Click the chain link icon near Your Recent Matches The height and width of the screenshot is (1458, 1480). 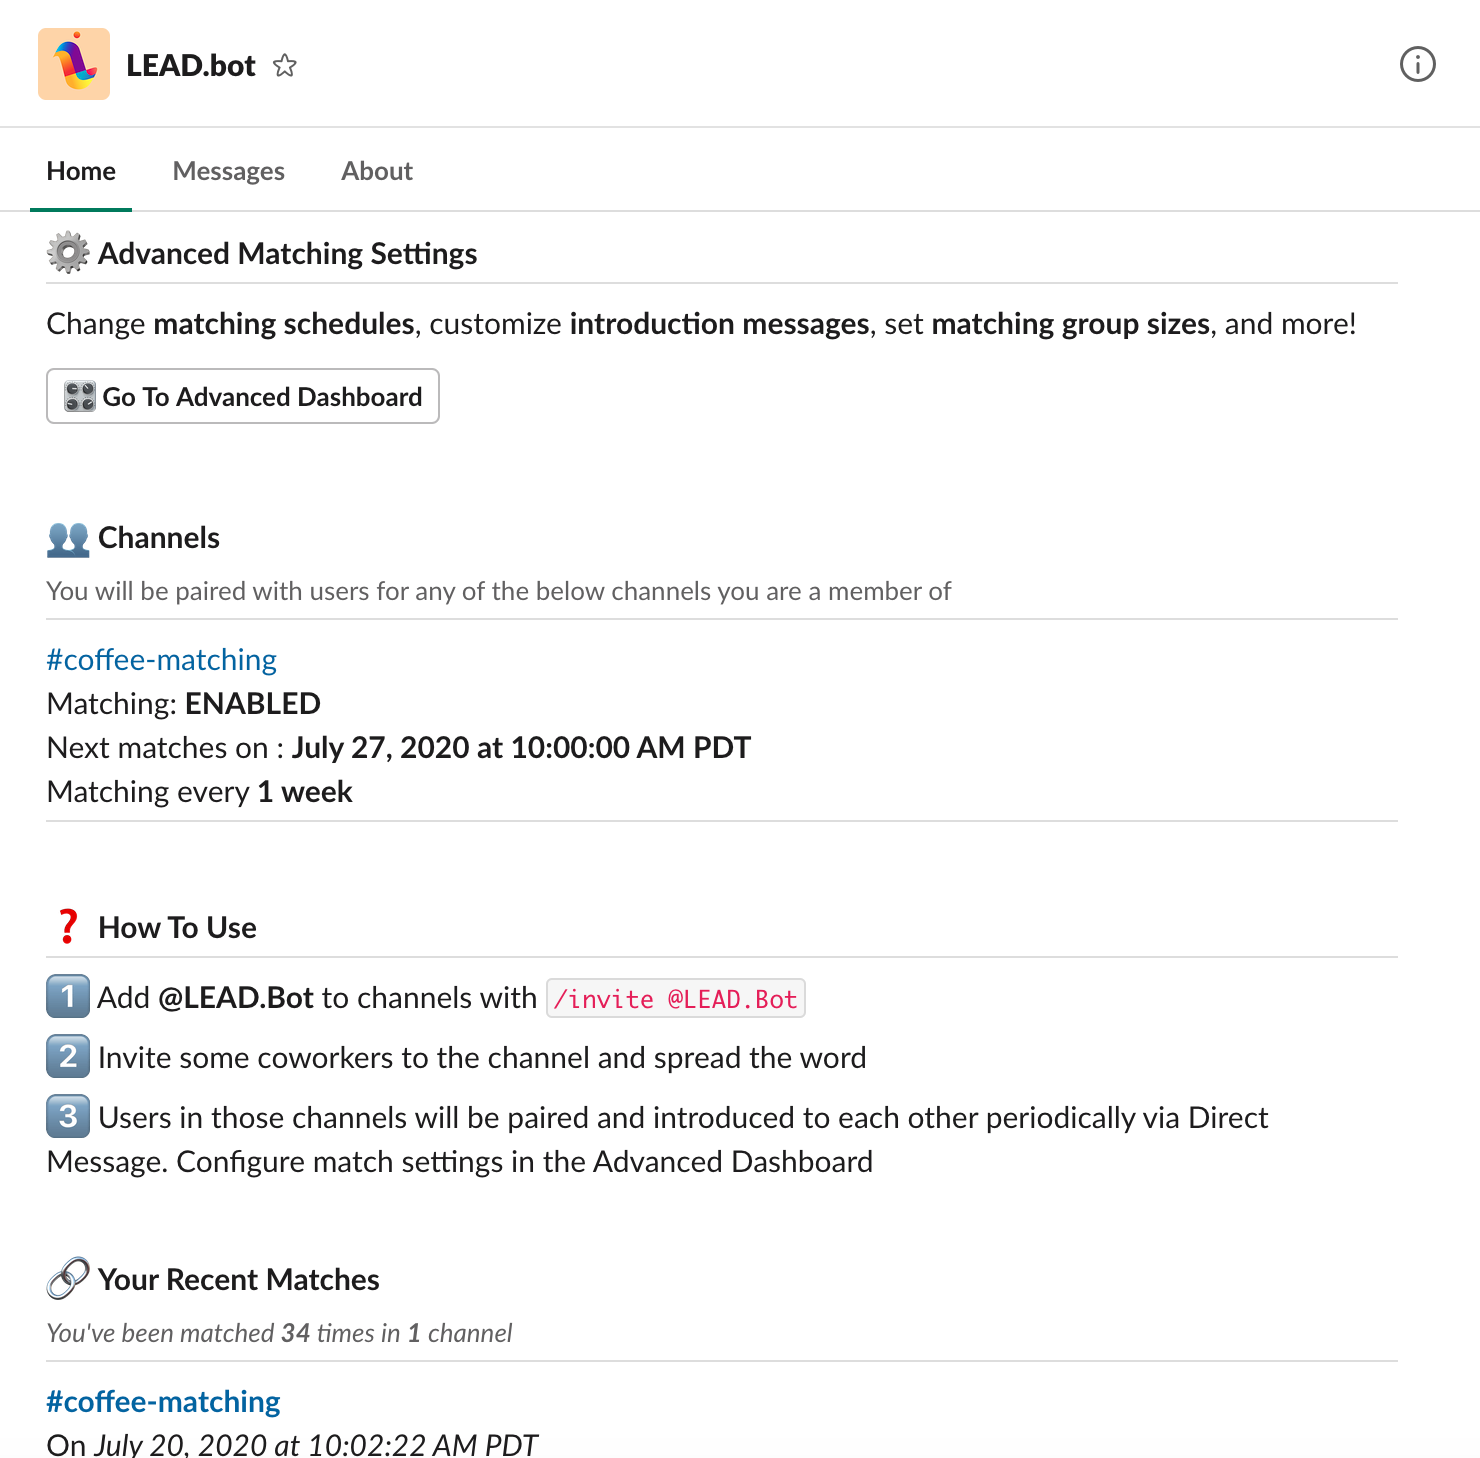point(66,1278)
